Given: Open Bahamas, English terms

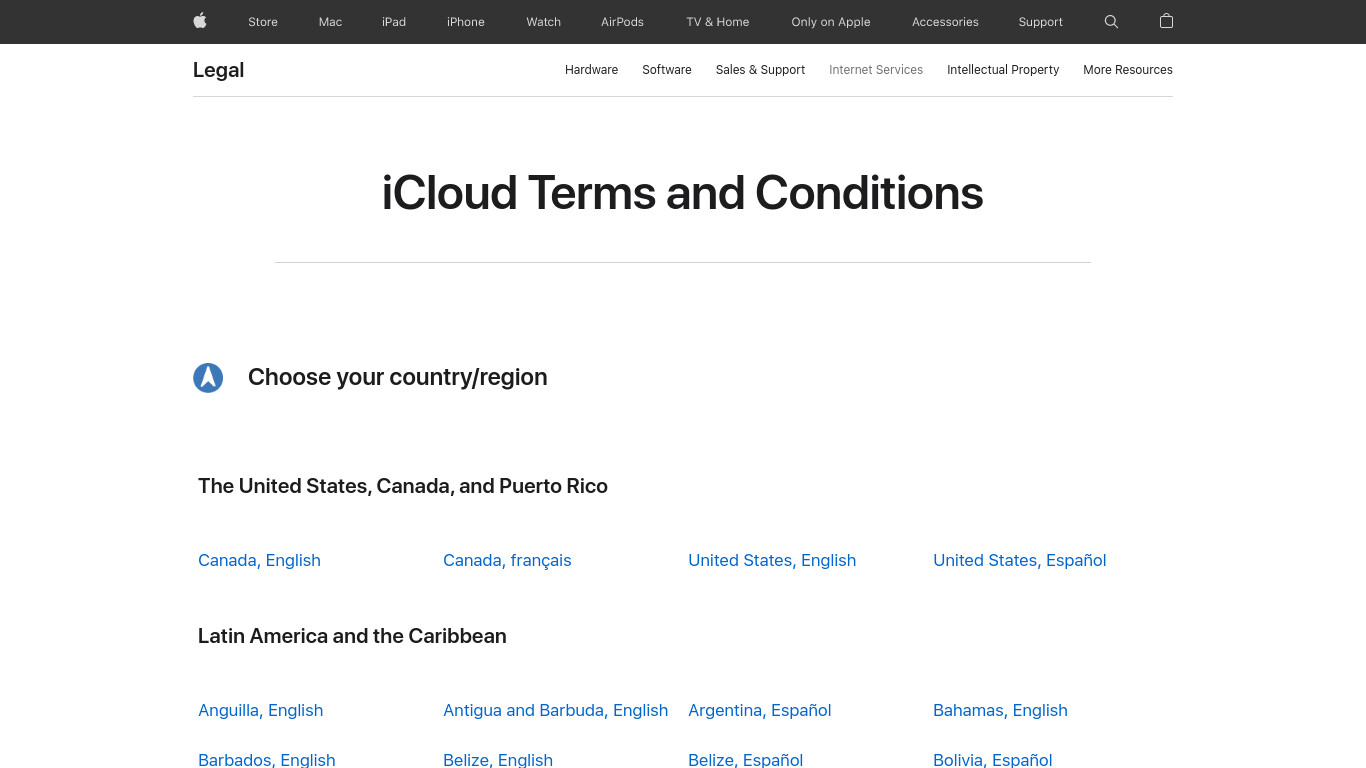Looking at the screenshot, I should (x=1000, y=710).
